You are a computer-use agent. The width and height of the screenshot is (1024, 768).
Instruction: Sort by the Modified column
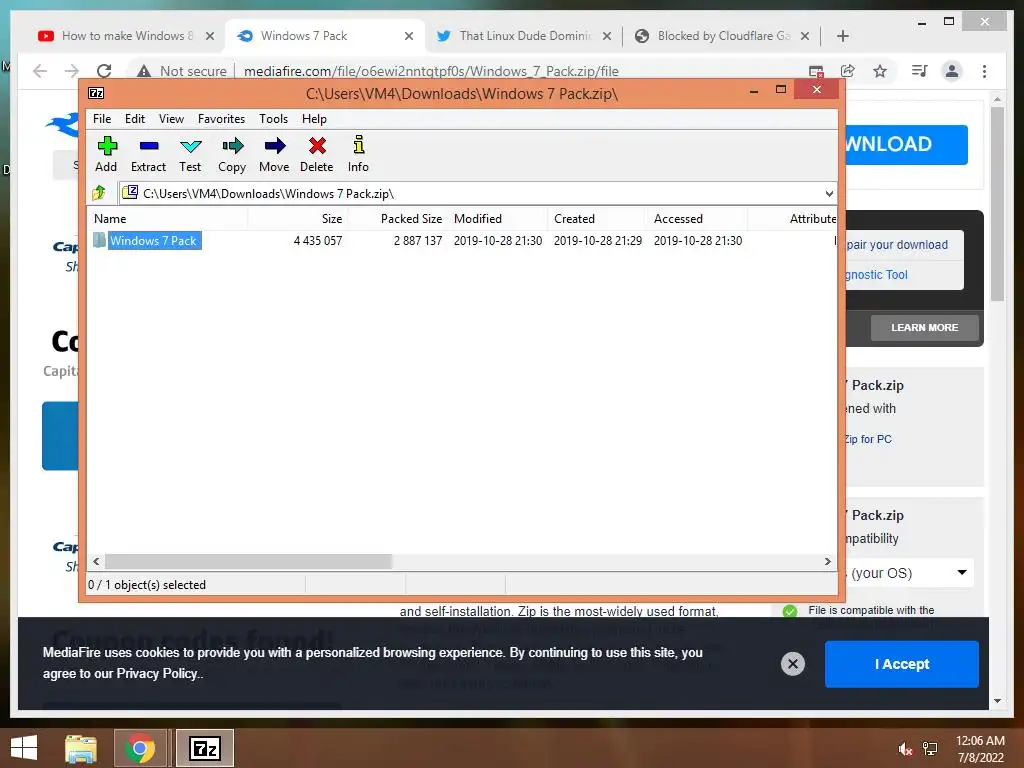coord(498,219)
